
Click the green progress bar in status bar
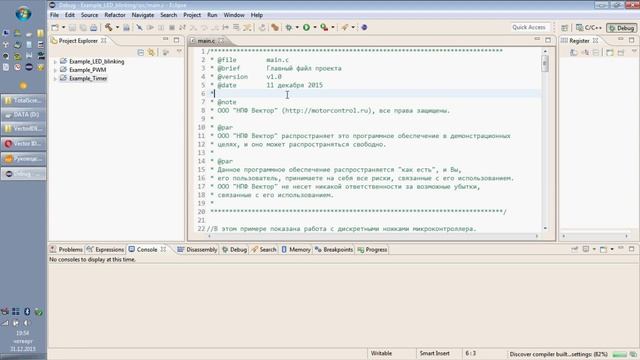[x=620, y=354]
